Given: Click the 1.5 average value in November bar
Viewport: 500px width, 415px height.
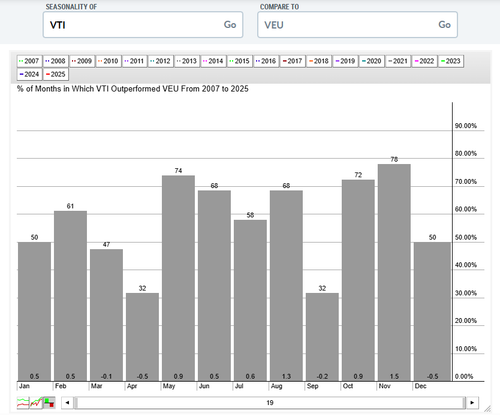Looking at the screenshot, I should (x=394, y=376).
